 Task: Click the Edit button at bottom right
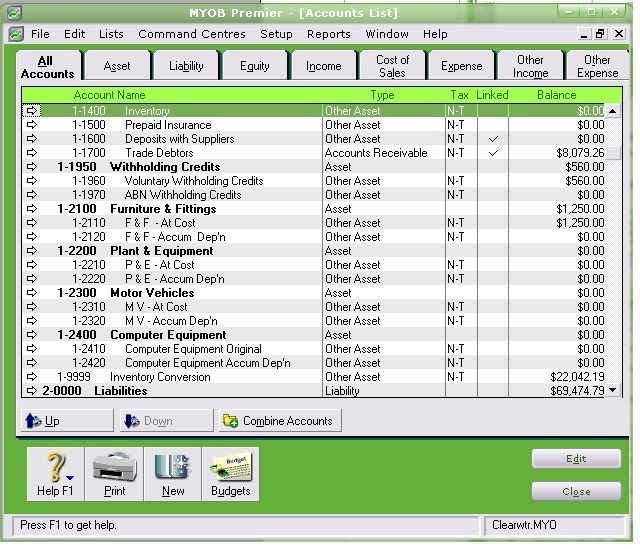click(576, 458)
